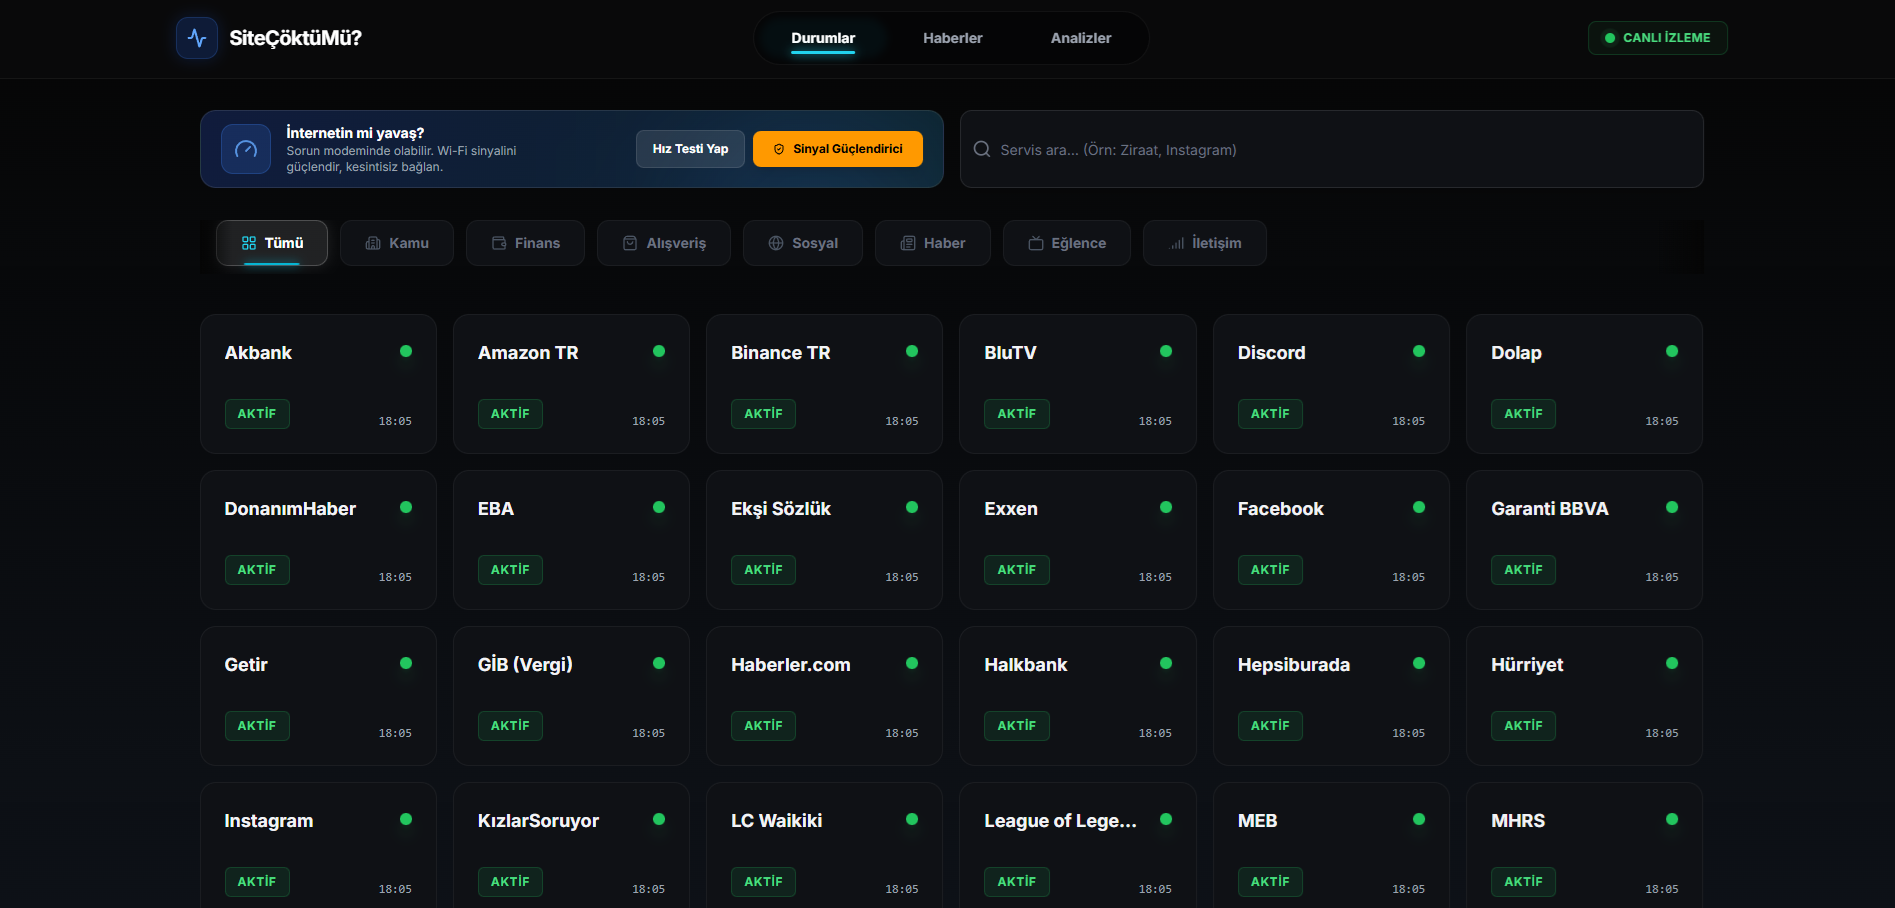Toggle the green status dot on Akbank card
This screenshot has height=908, width=1895.
(406, 351)
